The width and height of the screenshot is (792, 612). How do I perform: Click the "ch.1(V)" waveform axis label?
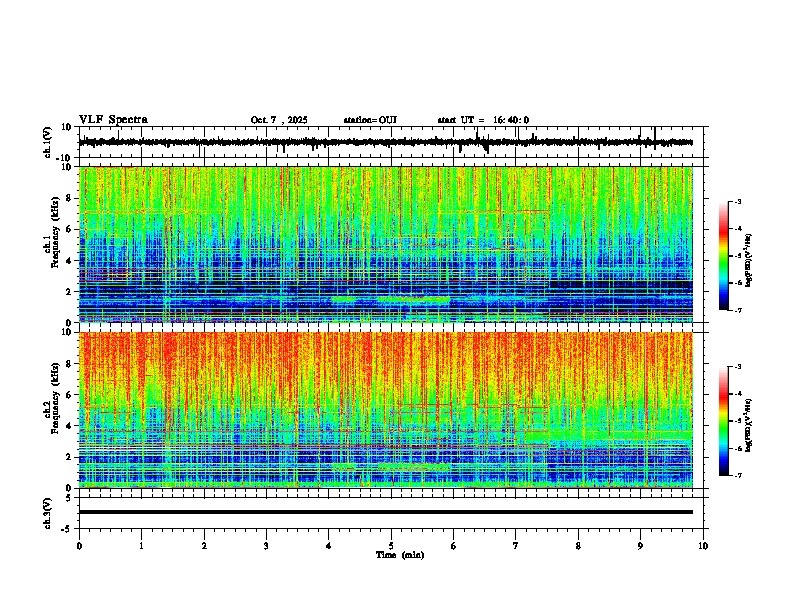point(48,142)
